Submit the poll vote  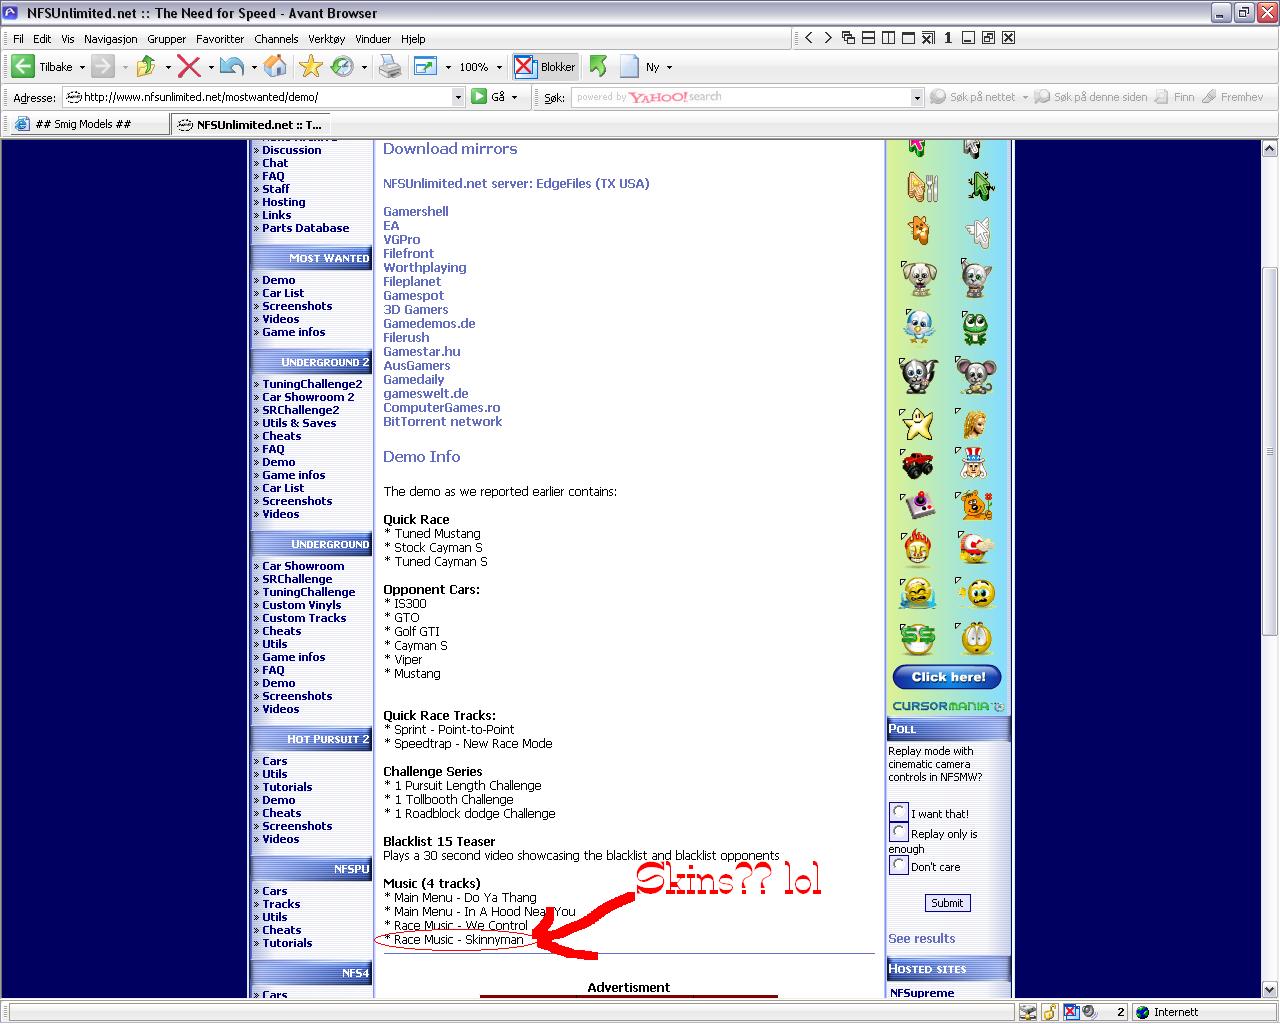click(947, 903)
